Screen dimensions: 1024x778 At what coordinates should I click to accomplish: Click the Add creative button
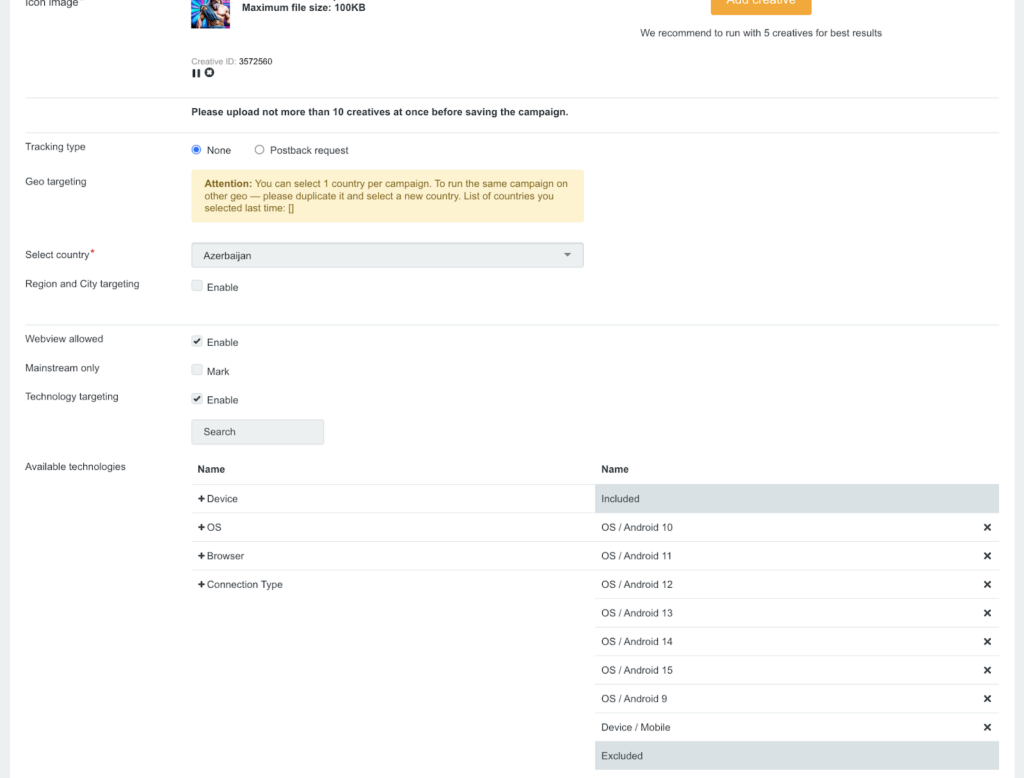click(761, 4)
